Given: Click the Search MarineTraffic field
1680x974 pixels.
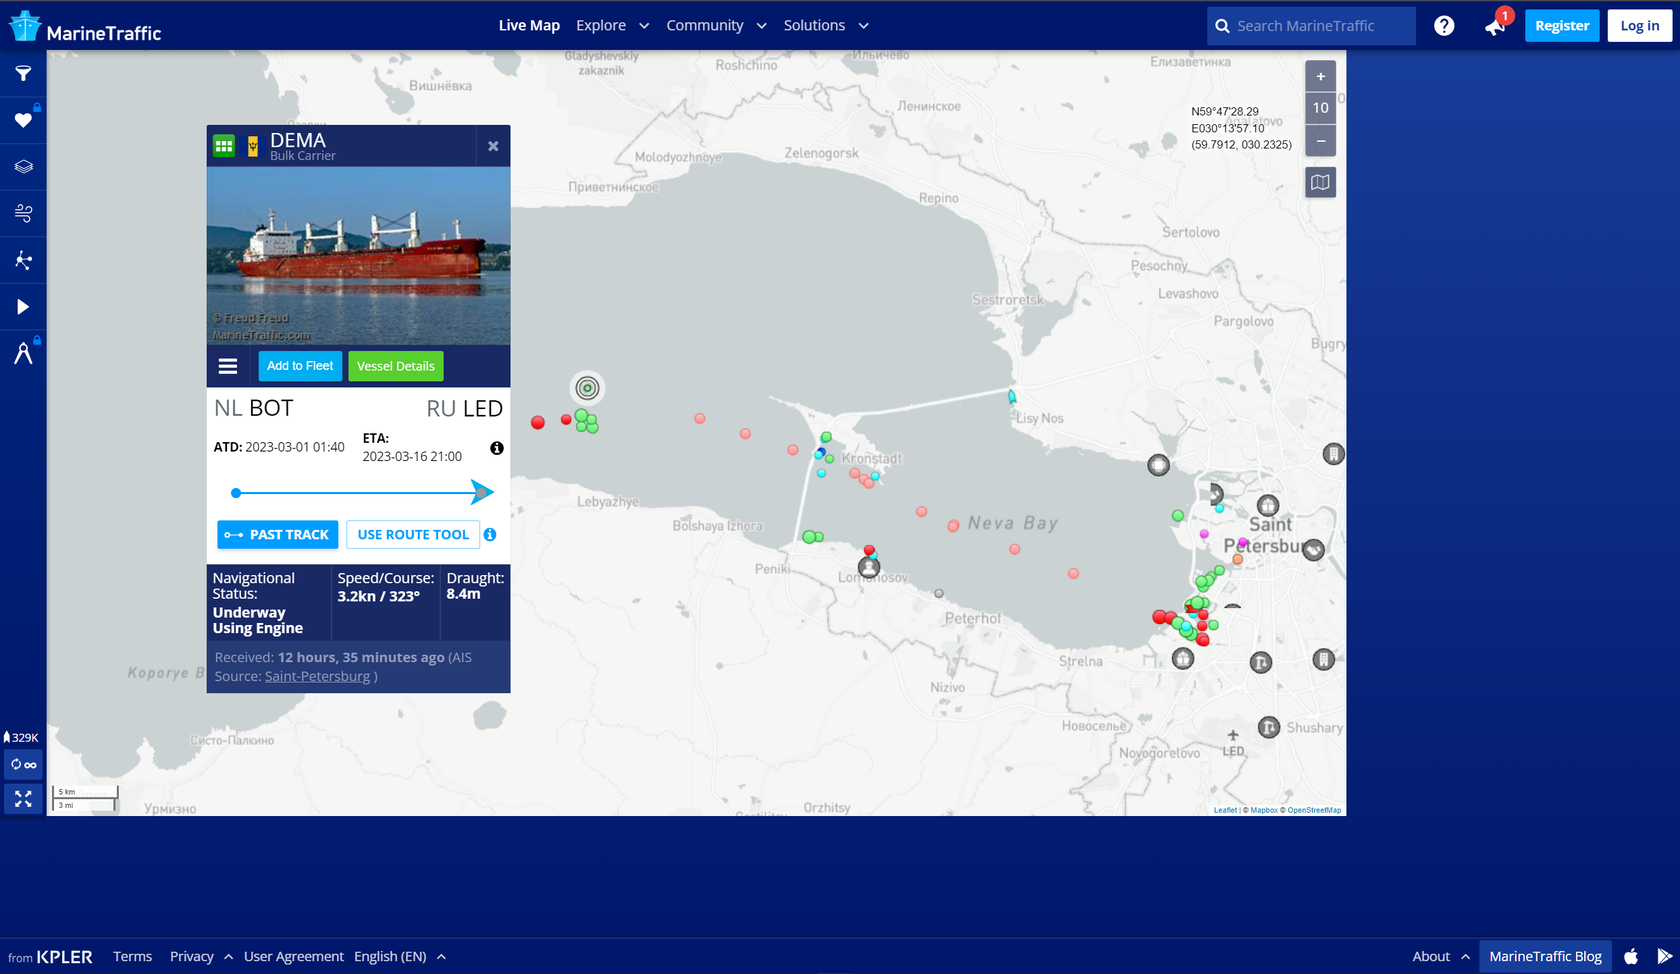Looking at the screenshot, I should click(1311, 26).
